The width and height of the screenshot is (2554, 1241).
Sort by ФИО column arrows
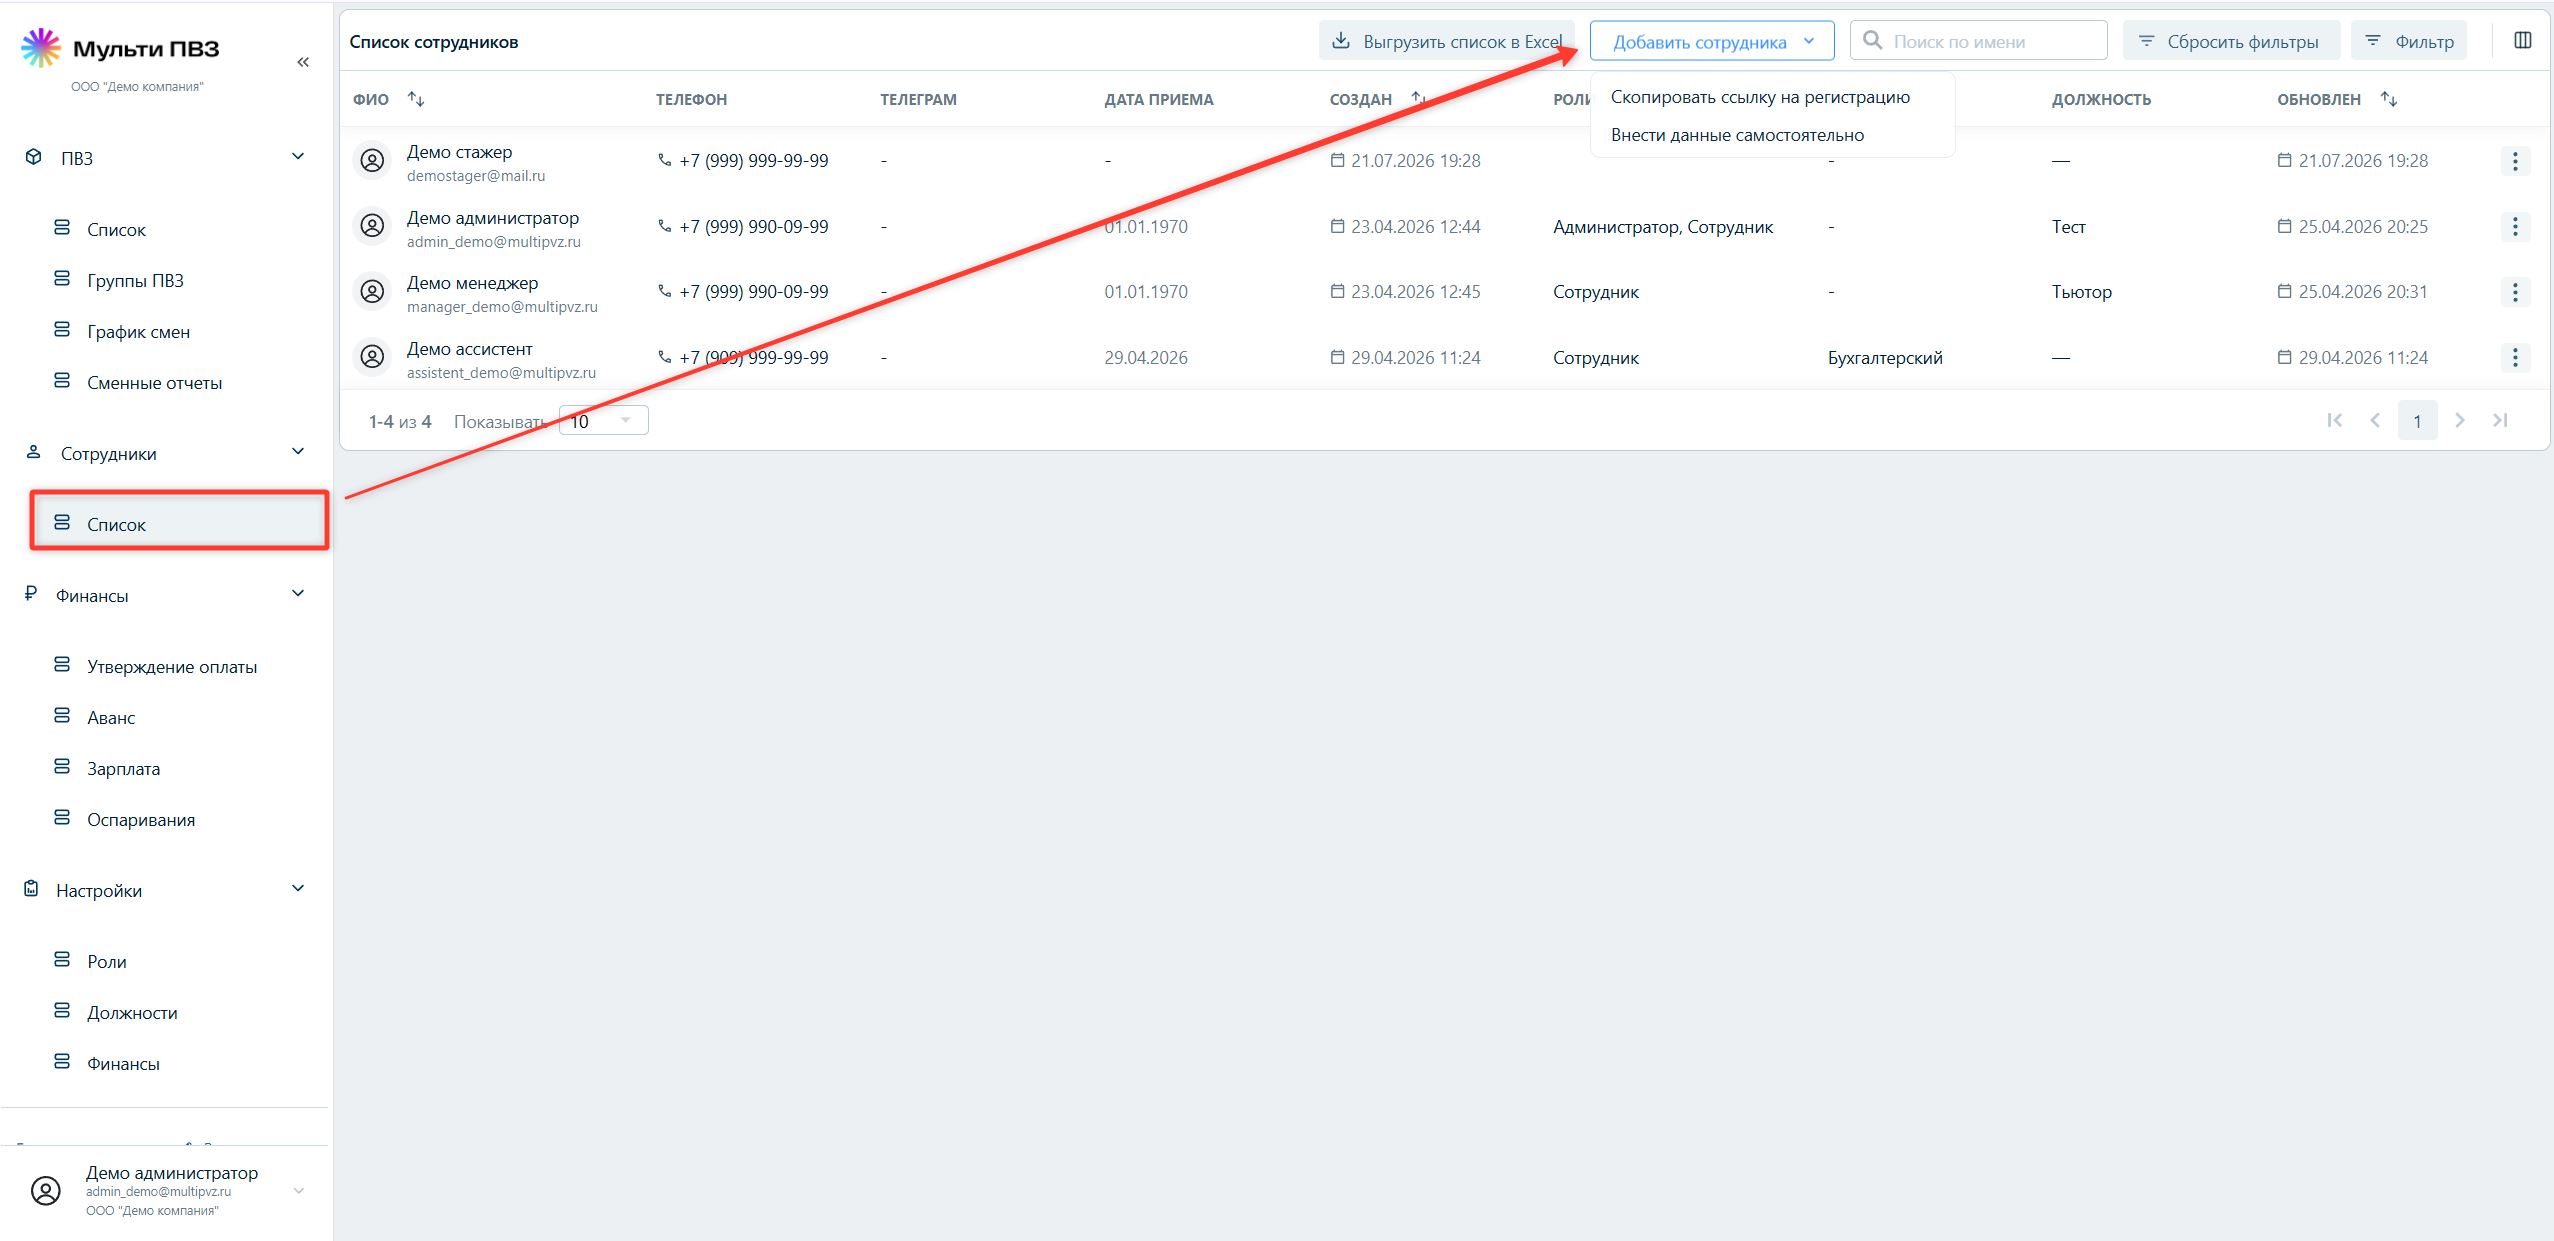(x=416, y=99)
